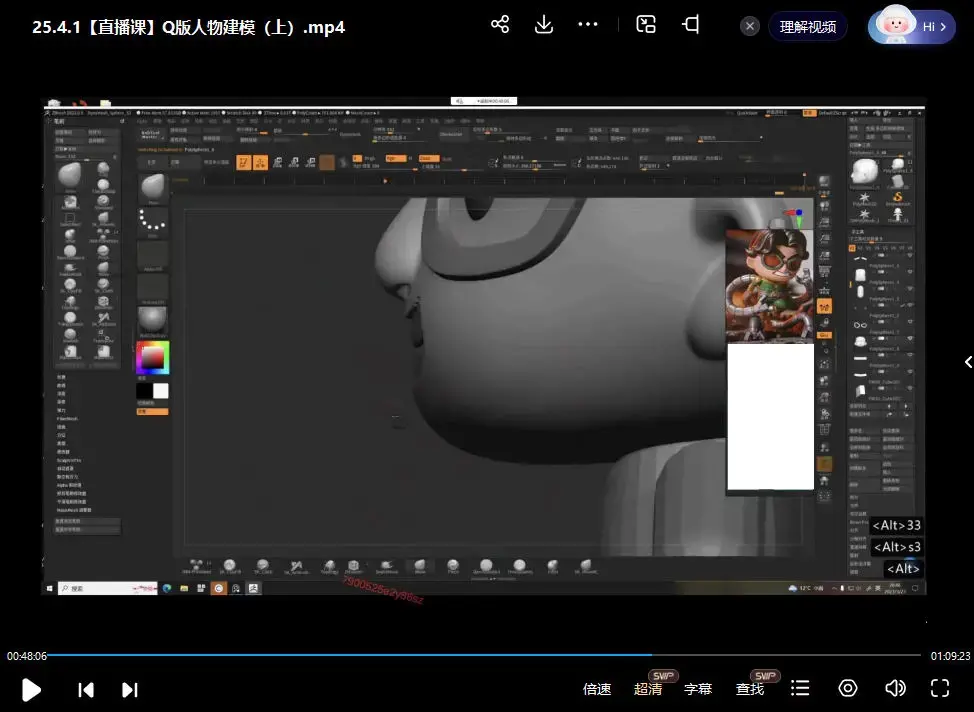The image size is (974, 712).
Task: Open the 超清 video quality selector
Action: 648,689
